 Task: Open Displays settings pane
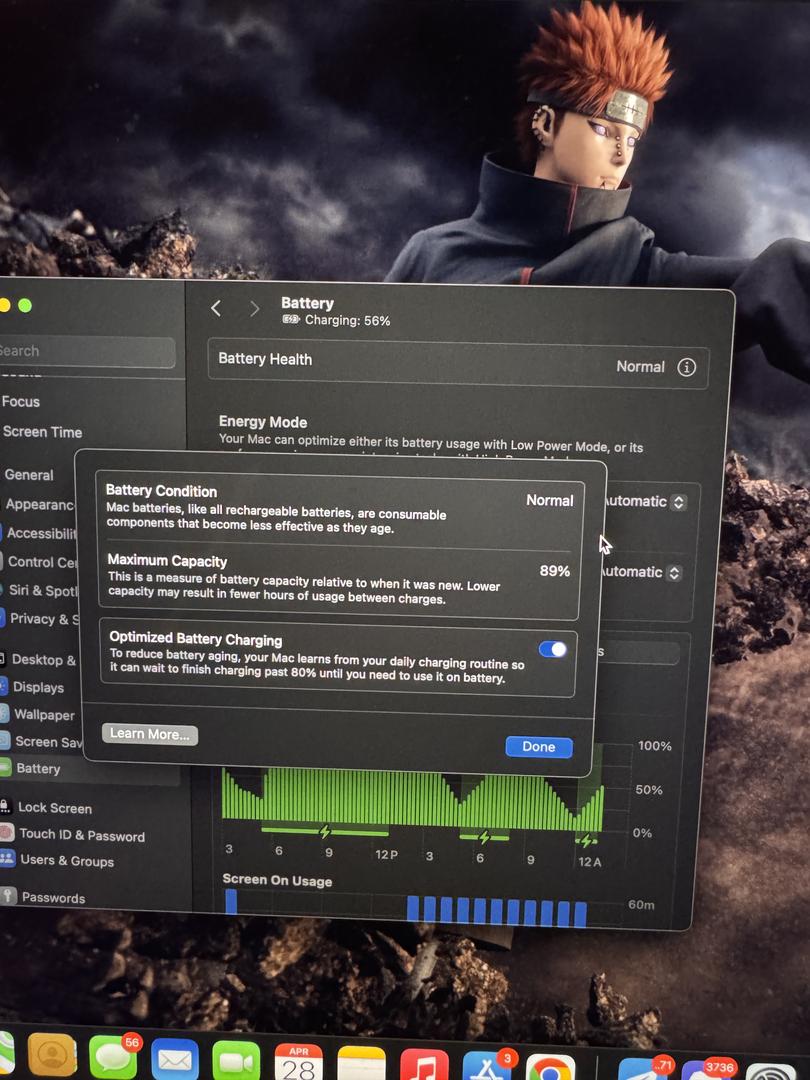click(x=39, y=687)
